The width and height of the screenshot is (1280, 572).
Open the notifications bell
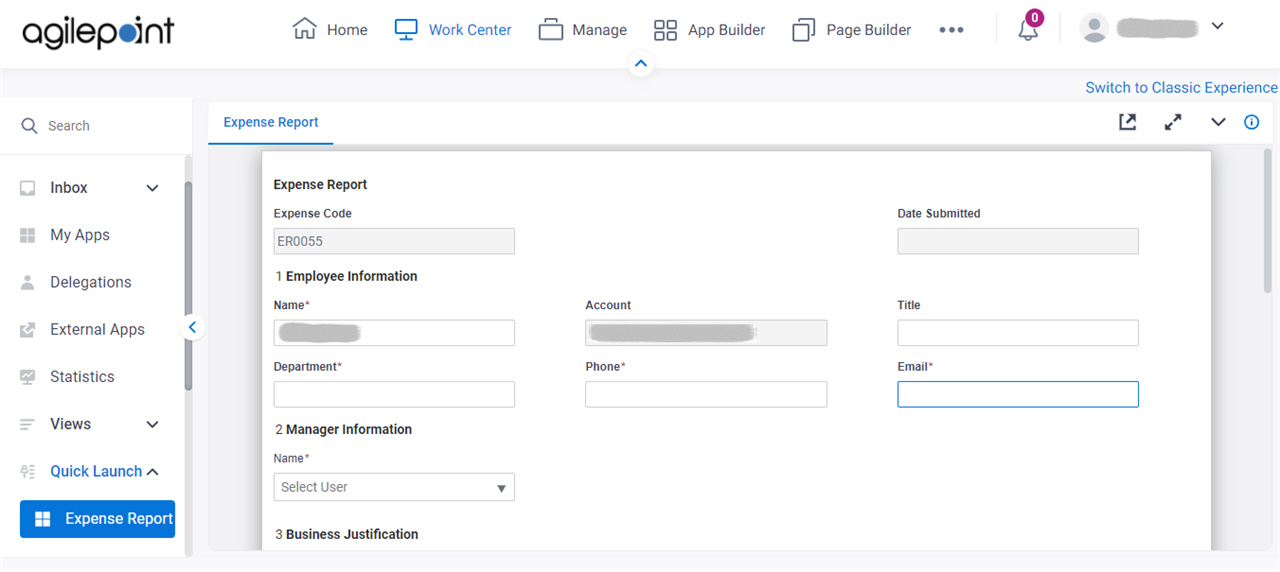point(1028,29)
